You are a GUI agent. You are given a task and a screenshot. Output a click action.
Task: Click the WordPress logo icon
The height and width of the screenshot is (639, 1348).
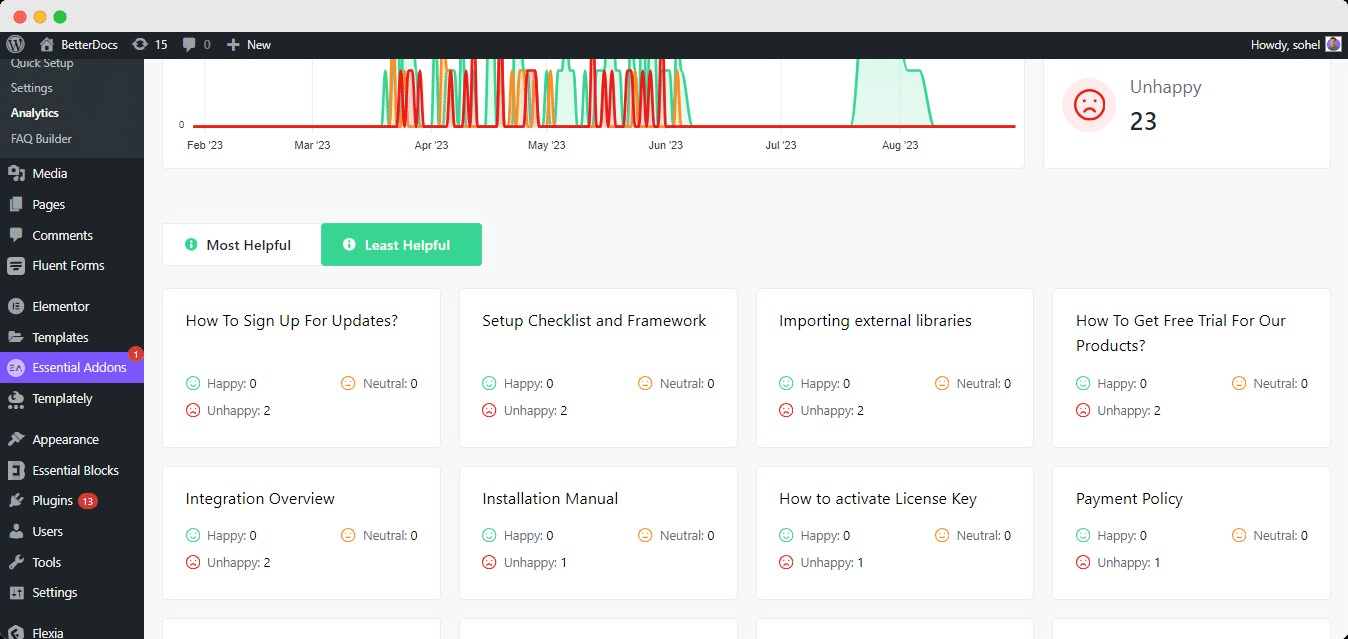click(15, 44)
